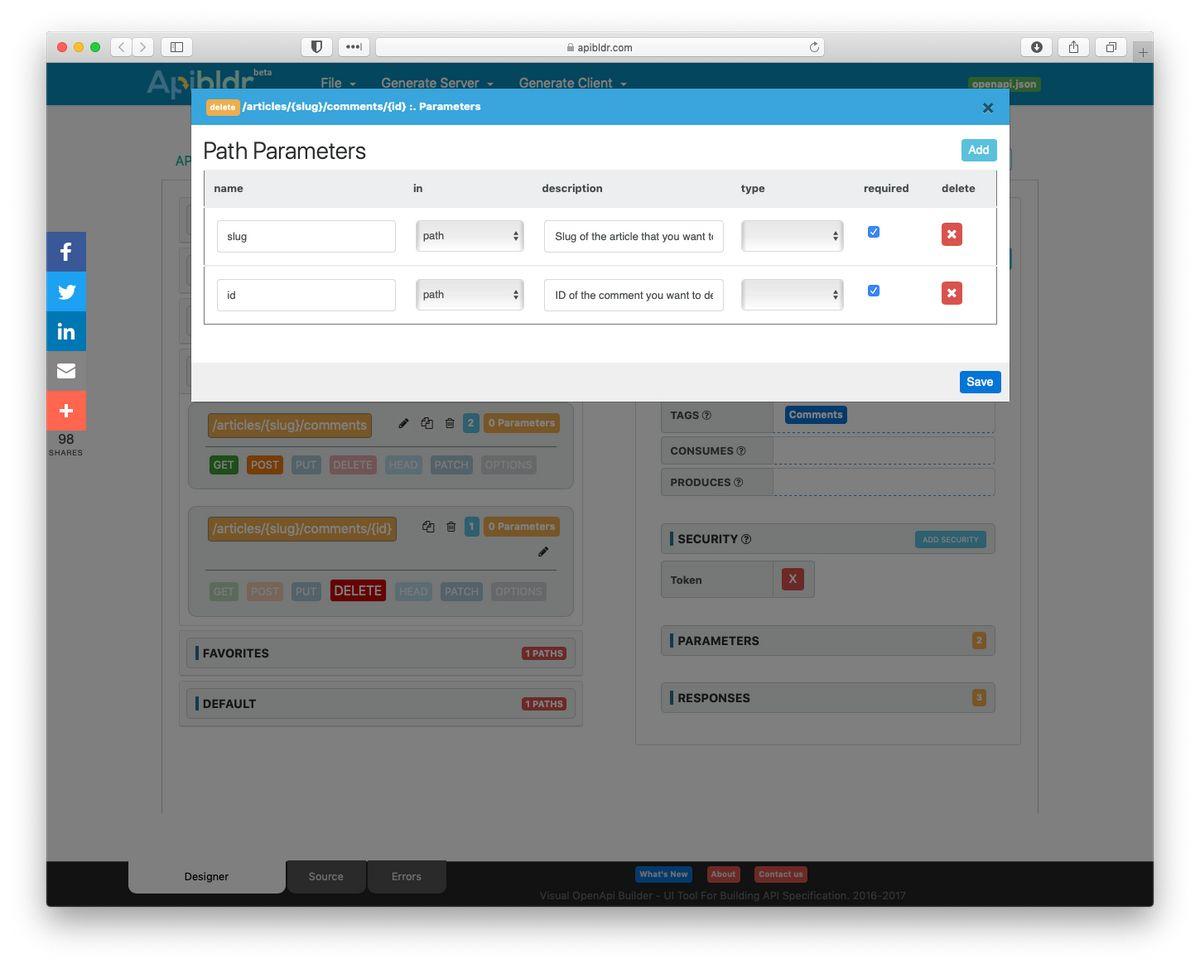Image resolution: width=1200 pixels, height=968 pixels.
Task: Delete the slug parameter row
Action: point(951,234)
